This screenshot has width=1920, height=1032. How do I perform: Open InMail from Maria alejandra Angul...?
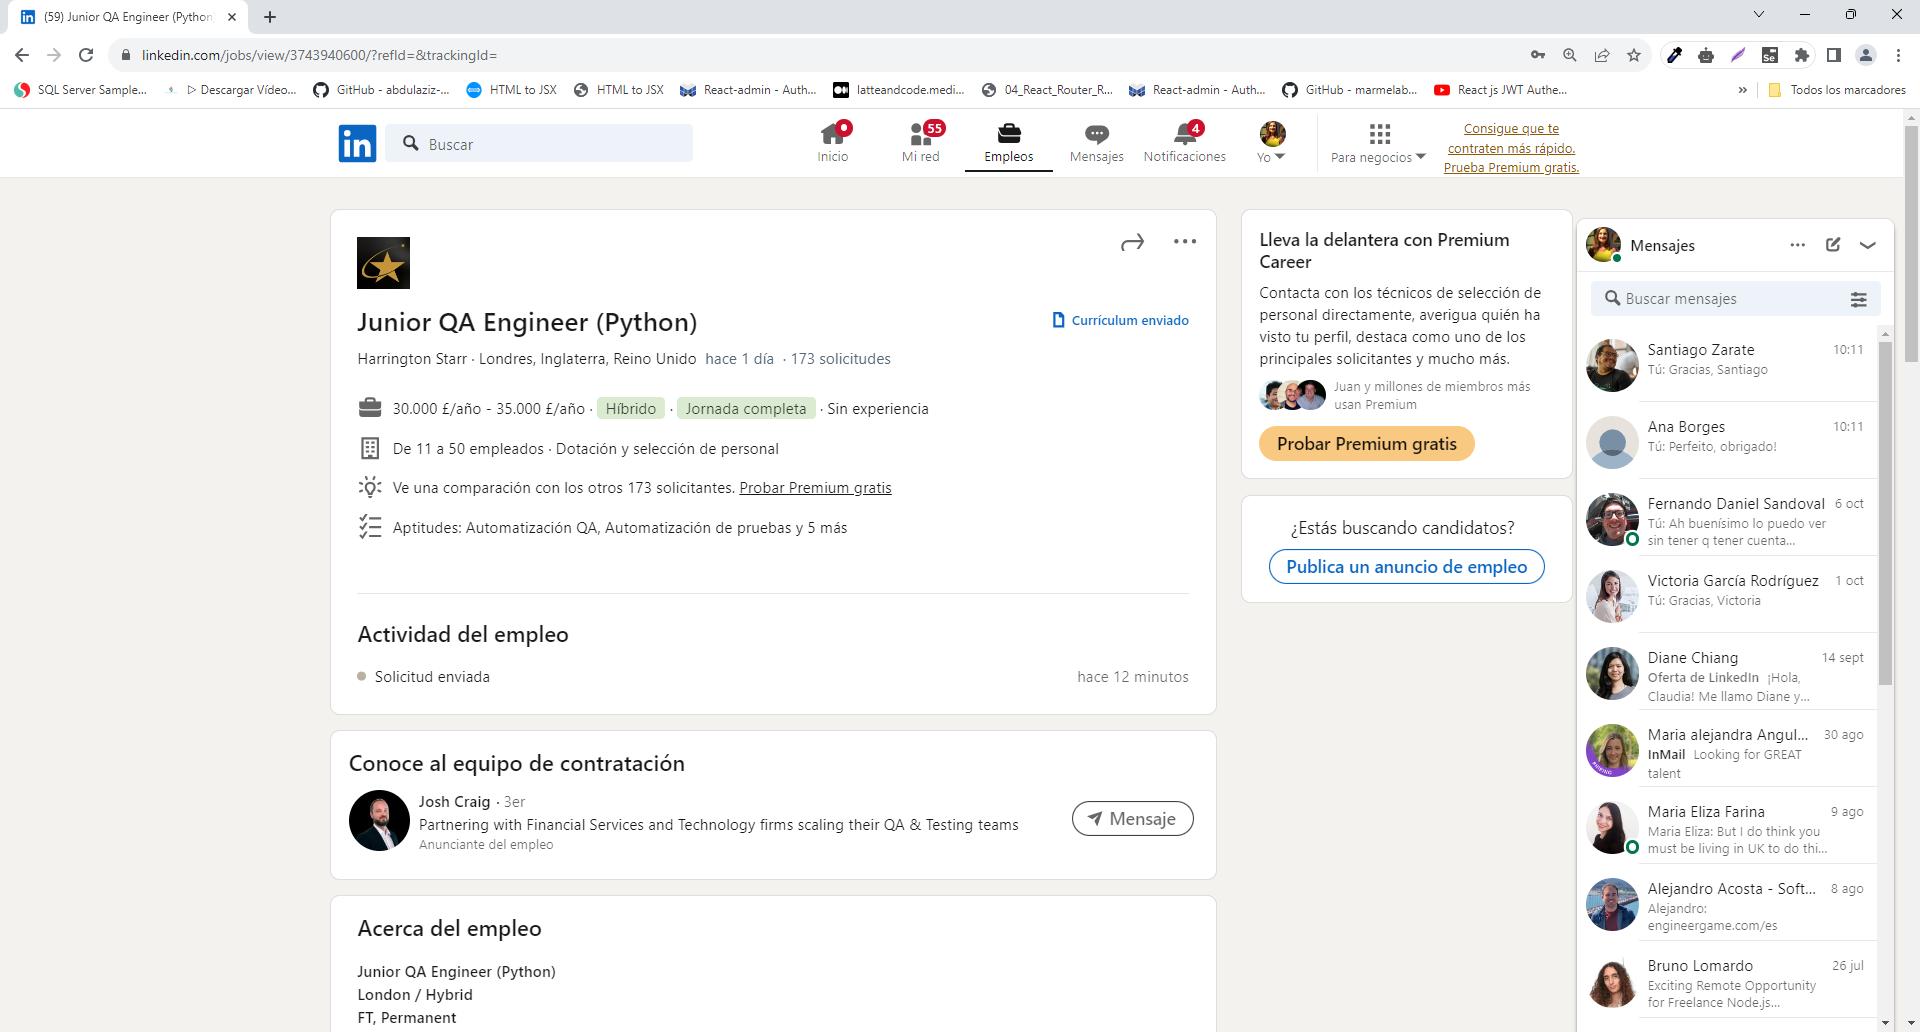(x=1728, y=749)
